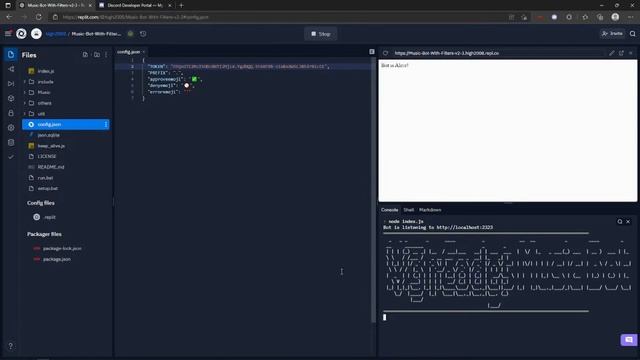Select the config.json editor tab
This screenshot has height=360, width=640.
click(129, 52)
